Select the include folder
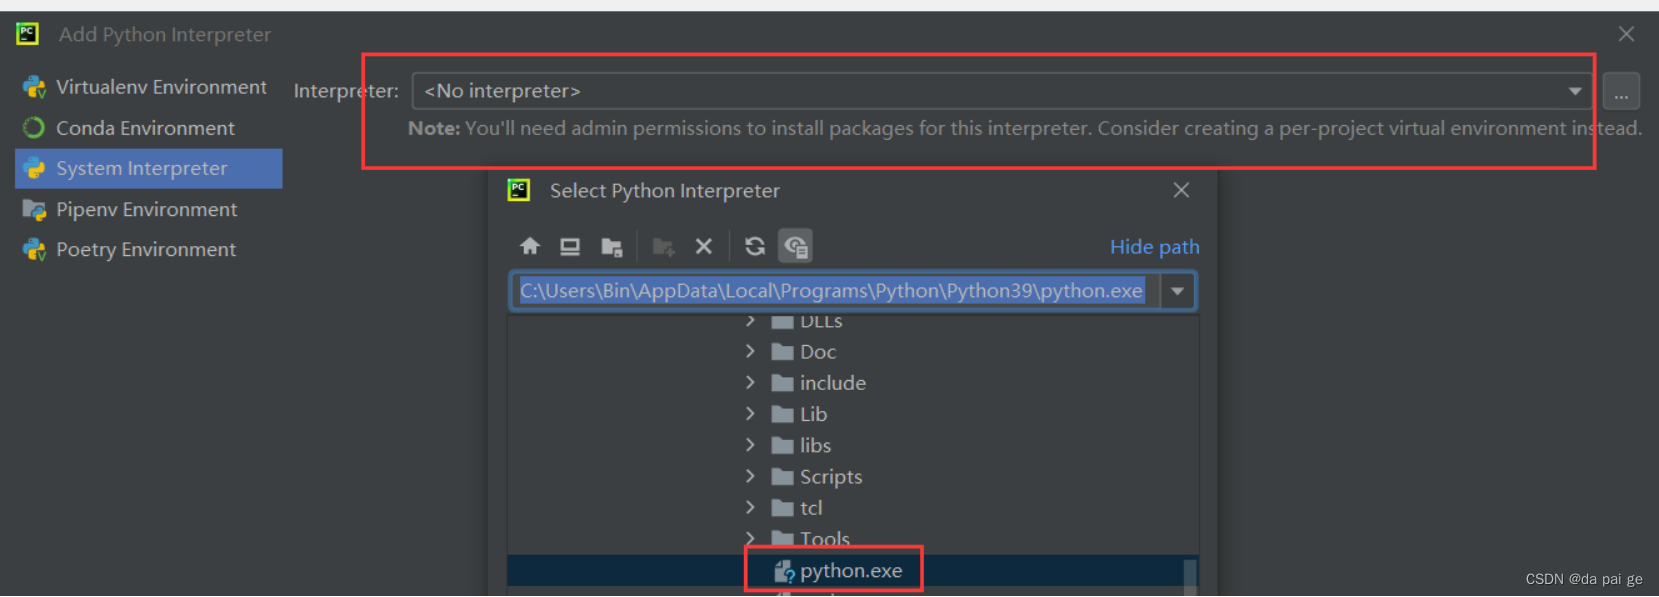 (819, 383)
